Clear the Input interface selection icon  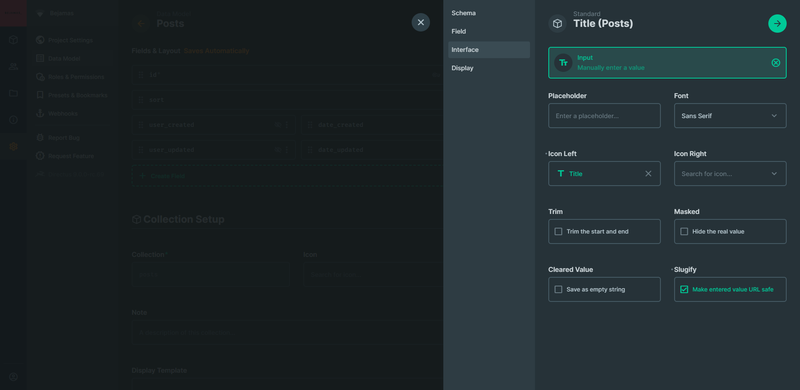coord(776,63)
